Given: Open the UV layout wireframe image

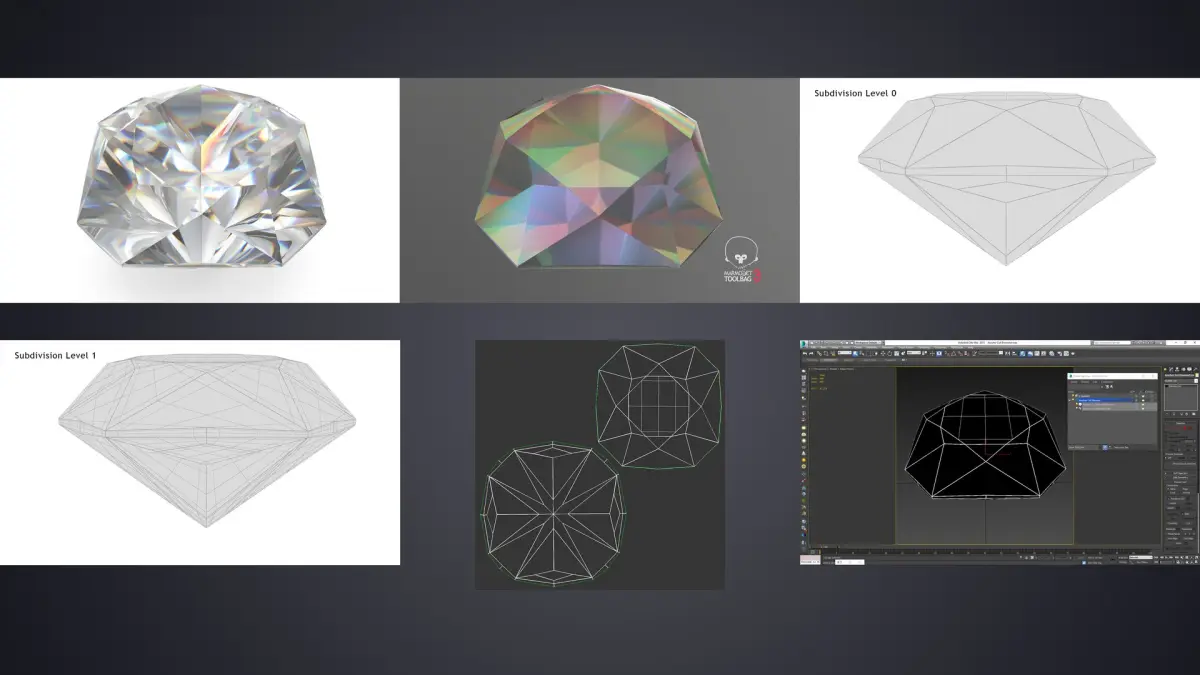Looking at the screenshot, I should tap(600, 464).
